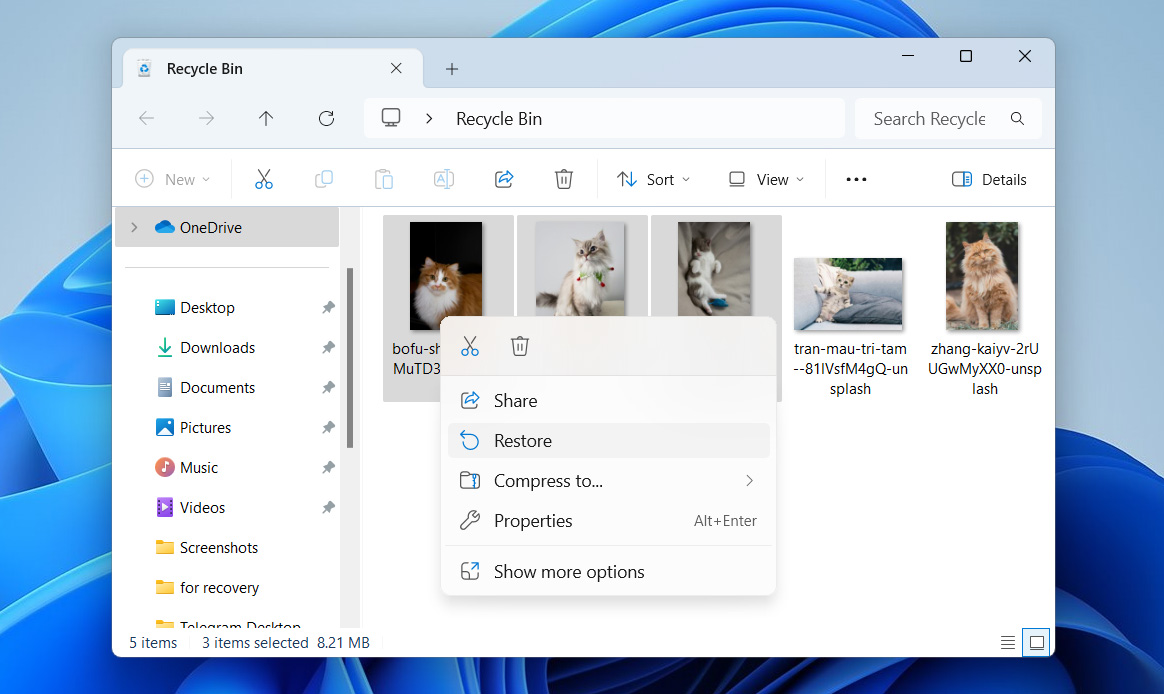The width and height of the screenshot is (1164, 694).
Task: Switch to the large thumbnails view icon
Action: pos(1036,643)
